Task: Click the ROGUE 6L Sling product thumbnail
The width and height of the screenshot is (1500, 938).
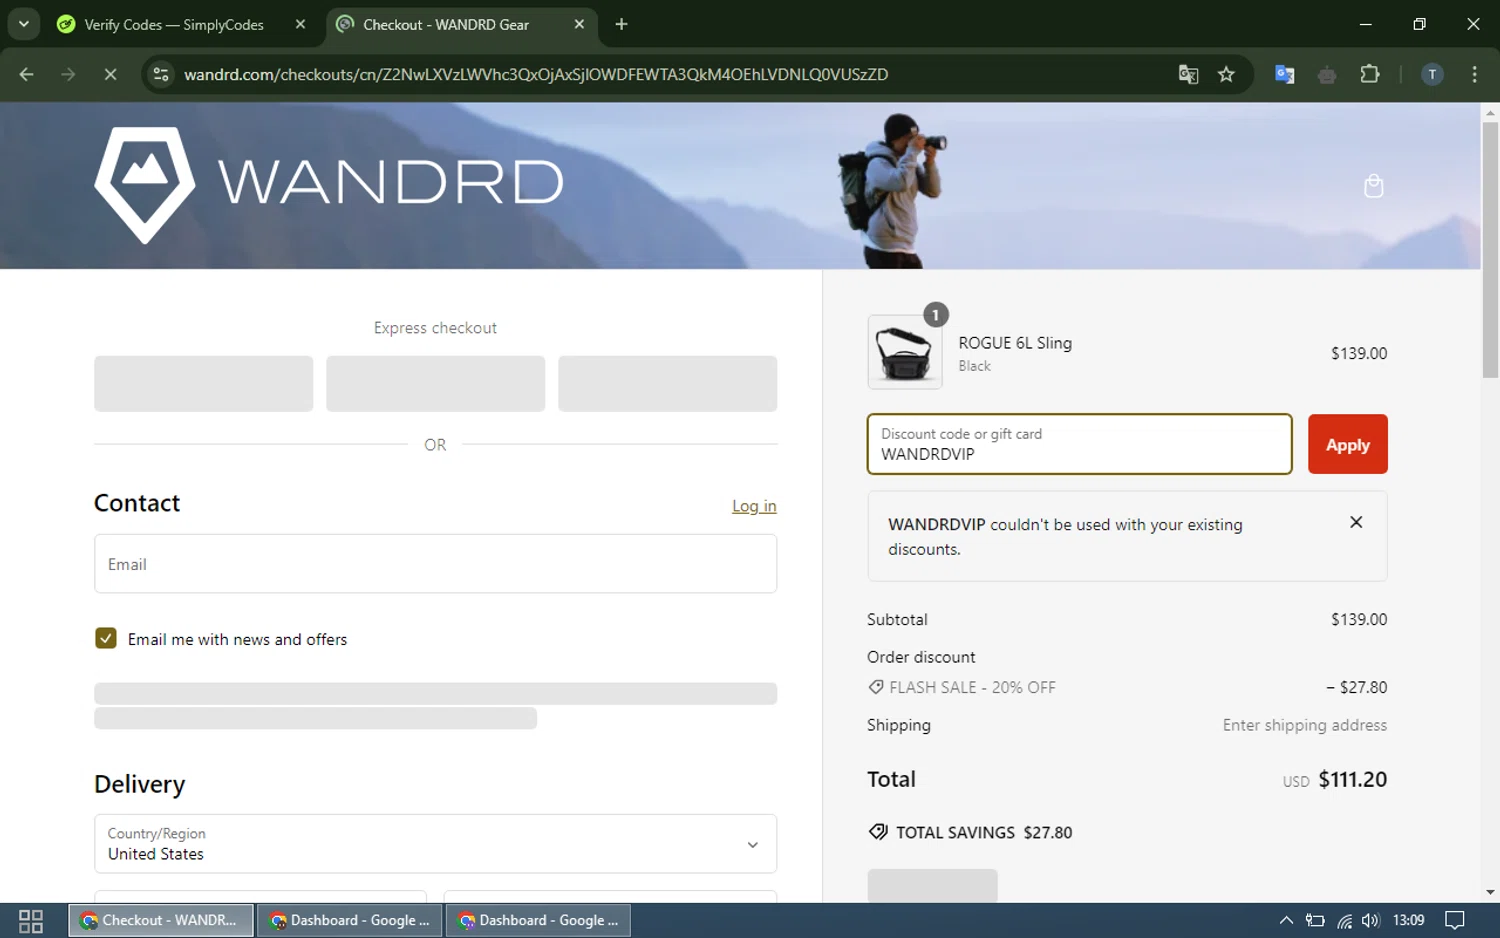Action: 904,352
